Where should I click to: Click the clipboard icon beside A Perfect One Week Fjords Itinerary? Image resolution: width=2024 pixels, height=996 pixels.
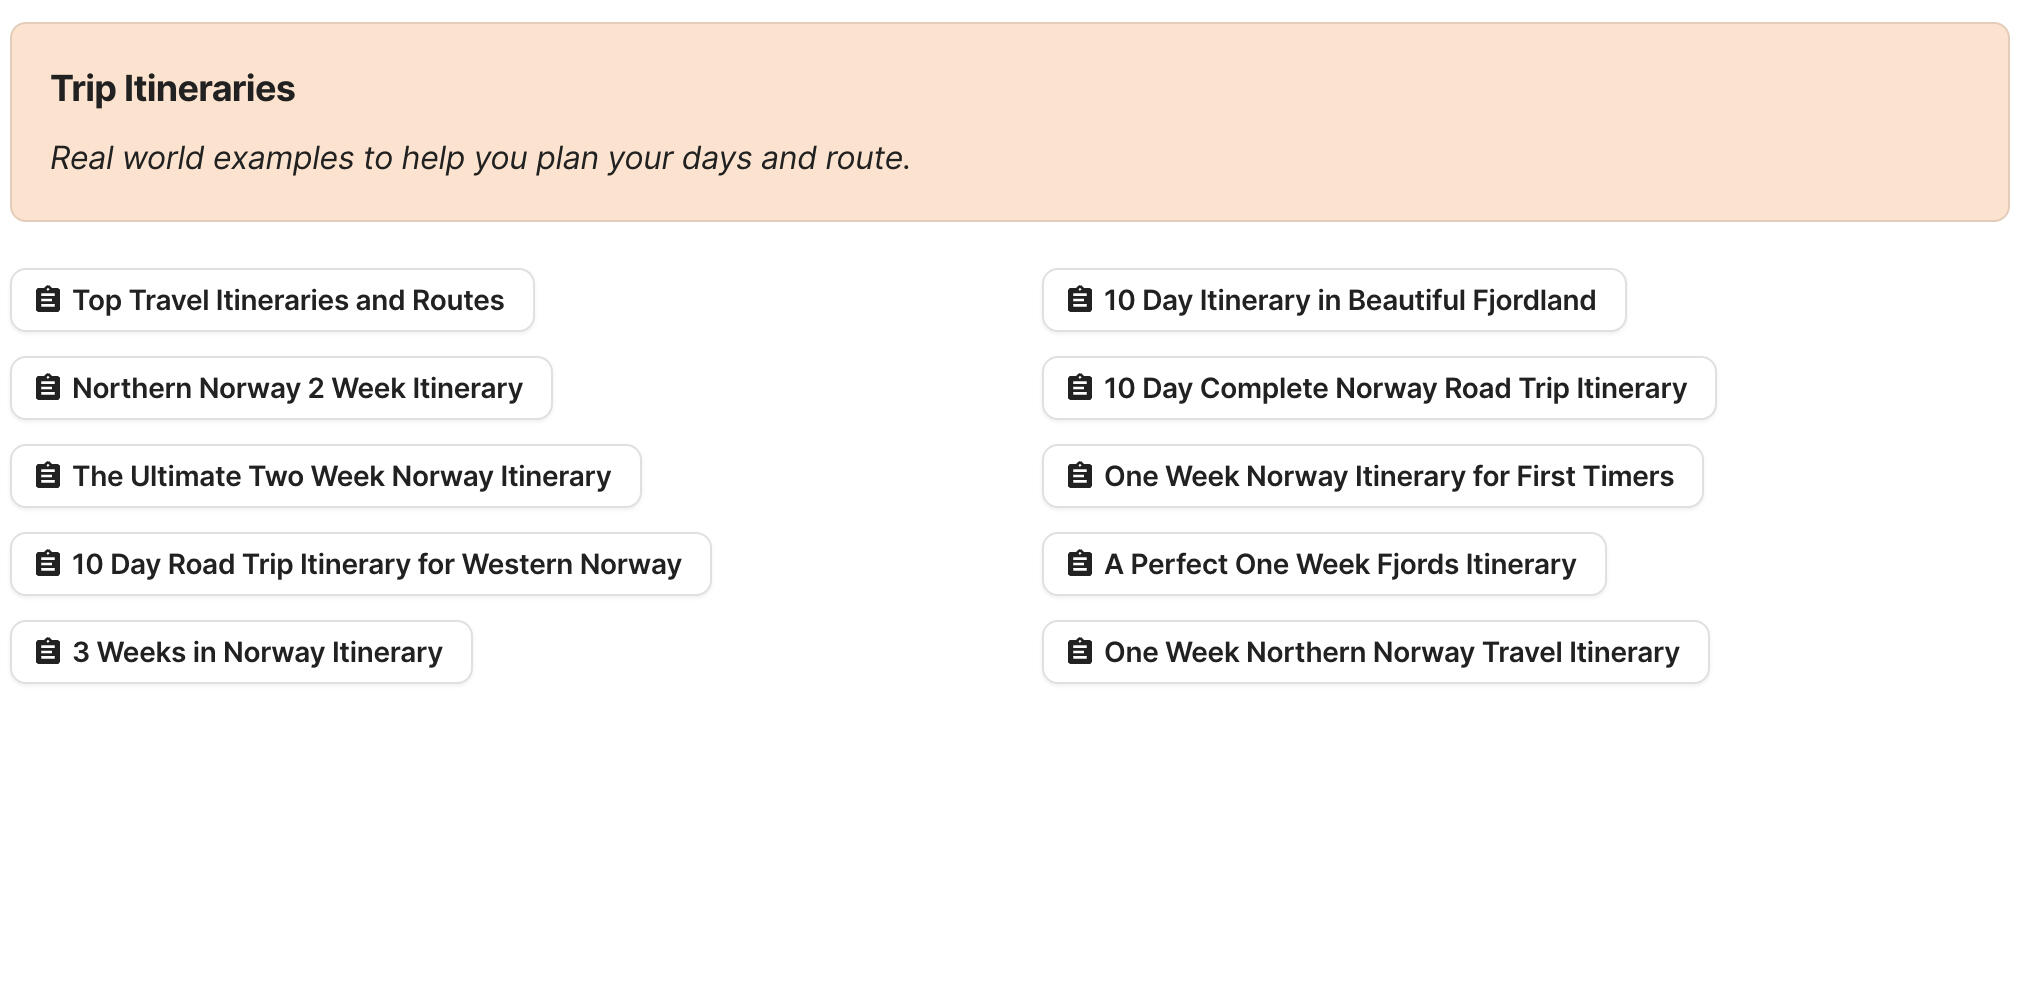coord(1079,563)
